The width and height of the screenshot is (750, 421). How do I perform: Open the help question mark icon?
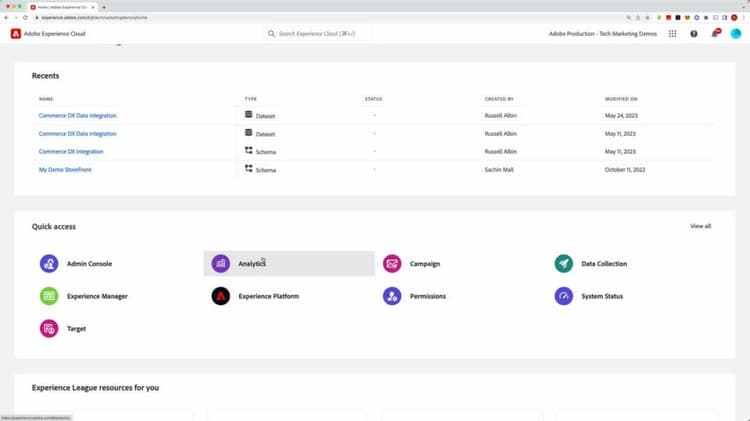(694, 34)
